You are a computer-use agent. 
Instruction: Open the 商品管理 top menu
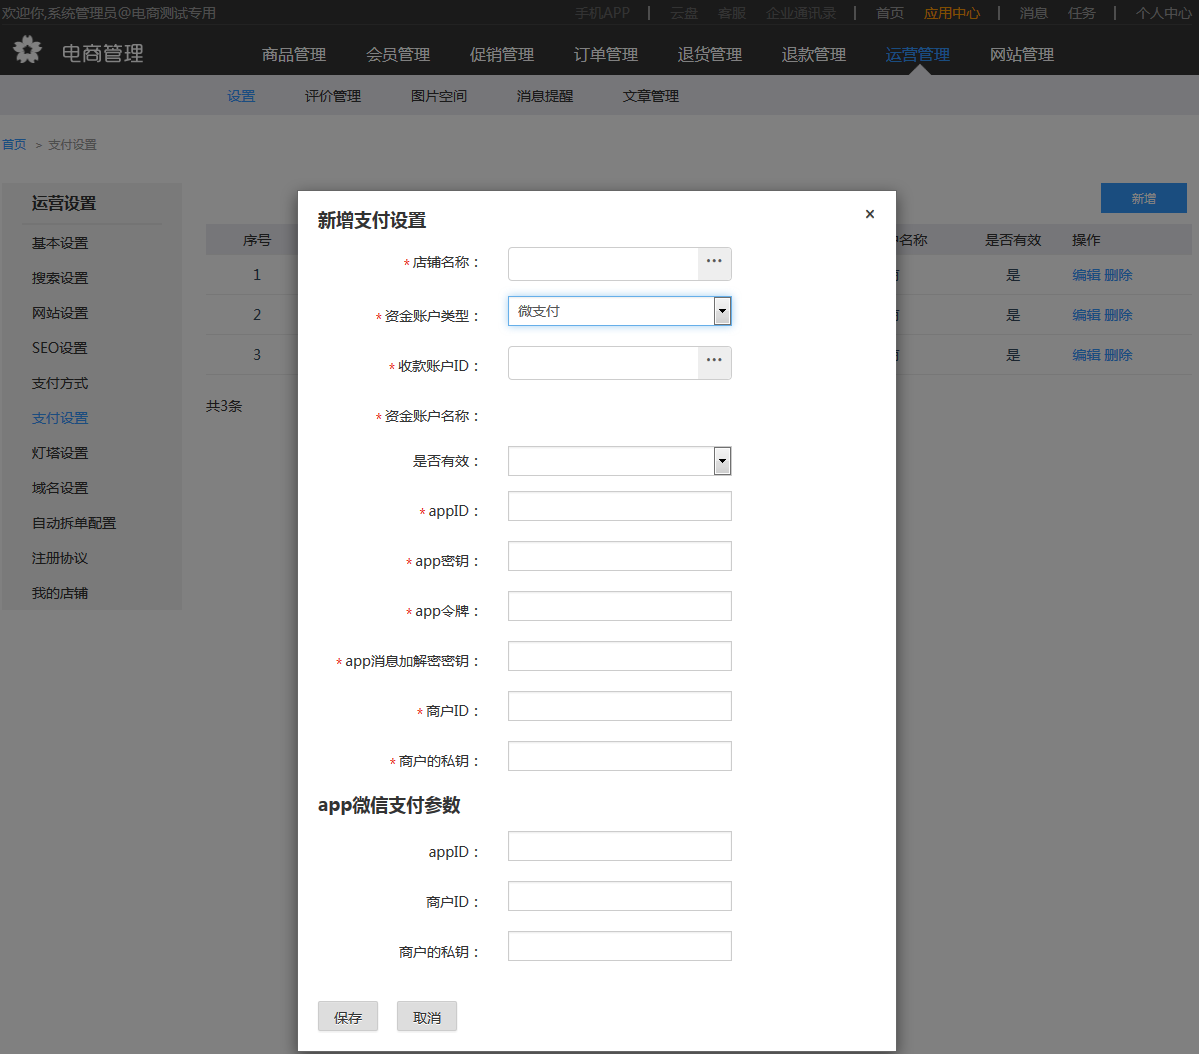click(x=294, y=54)
